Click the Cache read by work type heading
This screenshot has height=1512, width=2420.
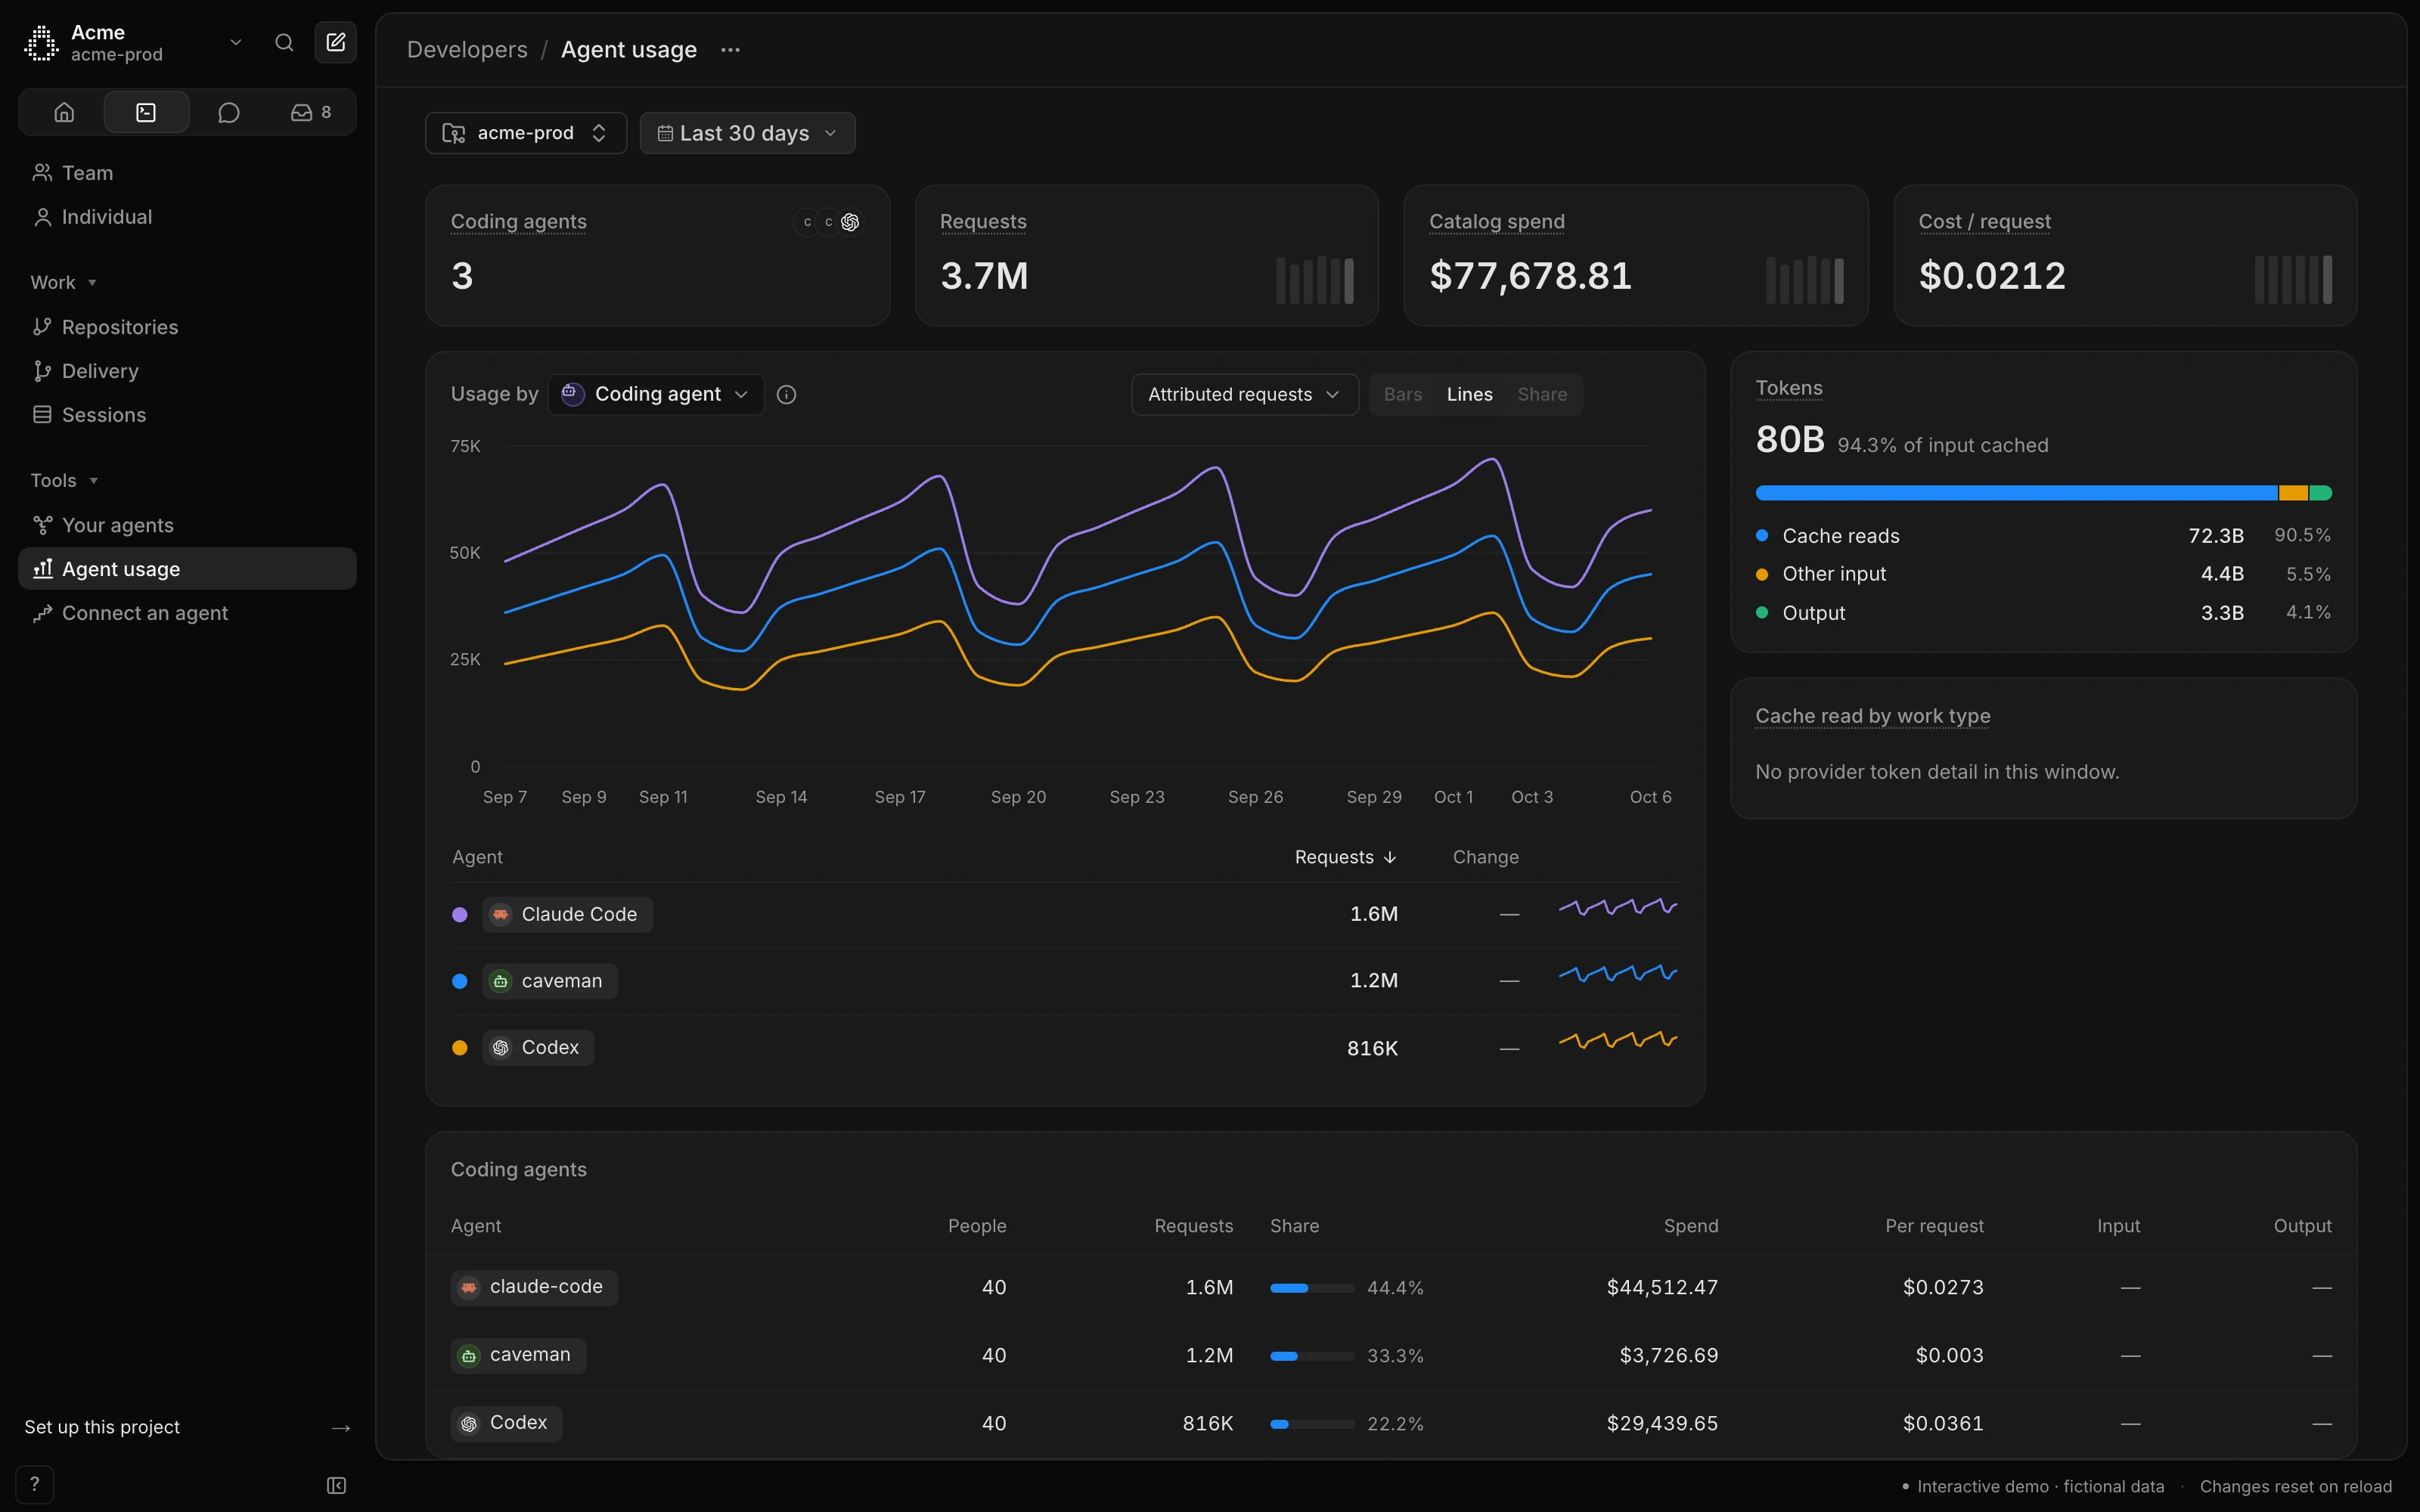coord(1872,716)
